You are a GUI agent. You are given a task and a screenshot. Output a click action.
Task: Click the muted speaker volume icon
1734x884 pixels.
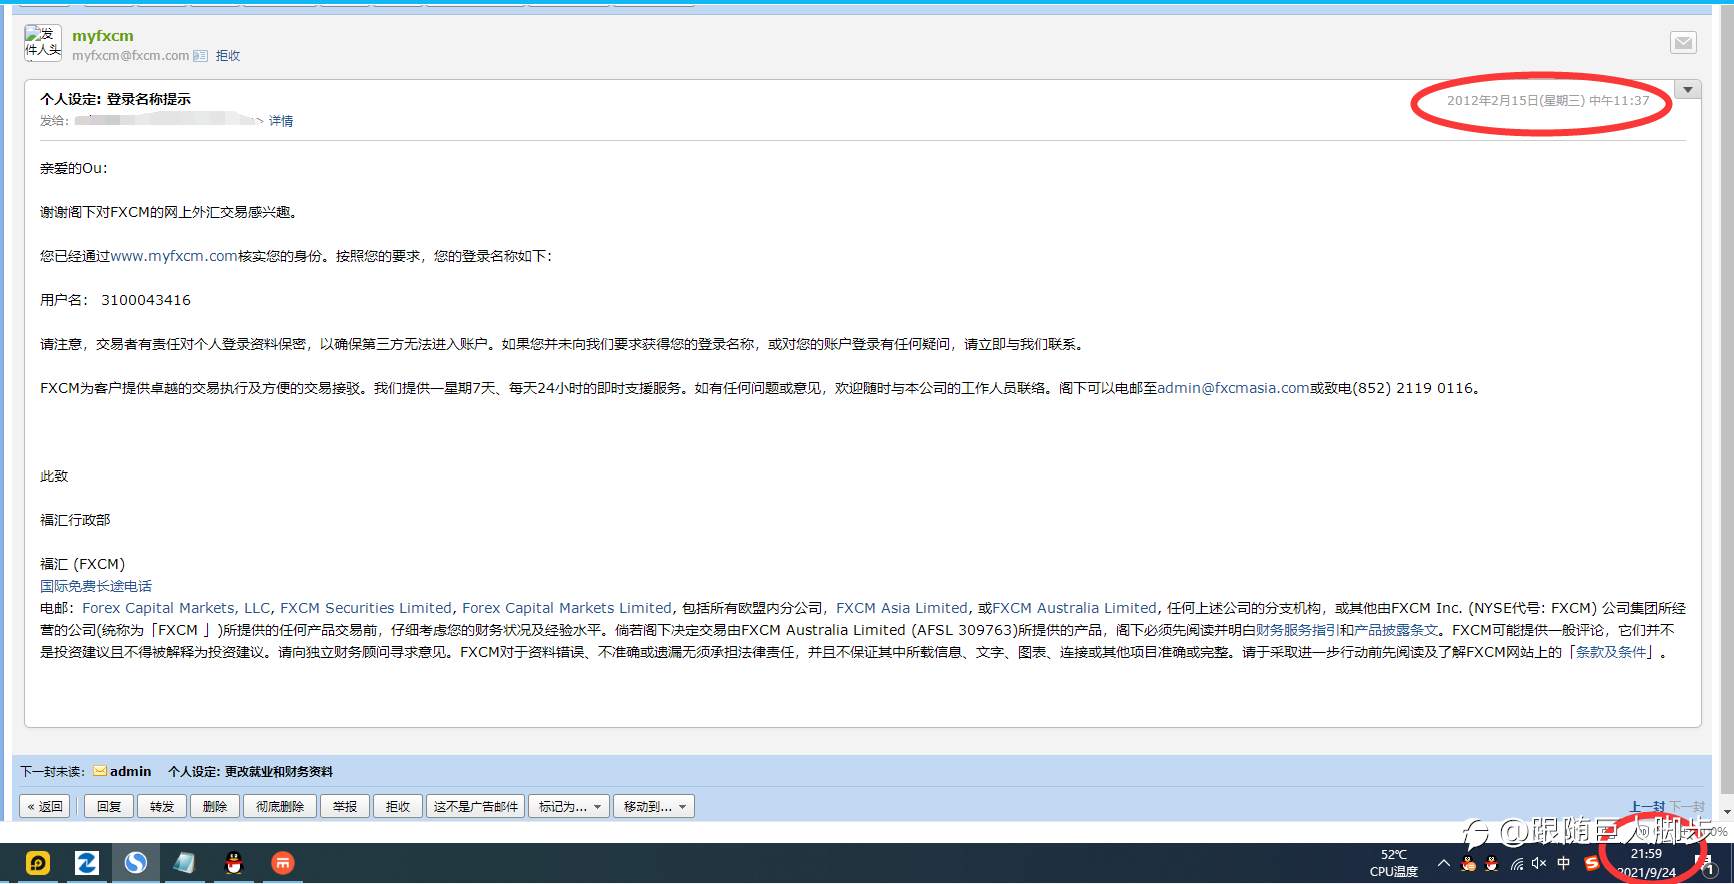[x=1539, y=864]
